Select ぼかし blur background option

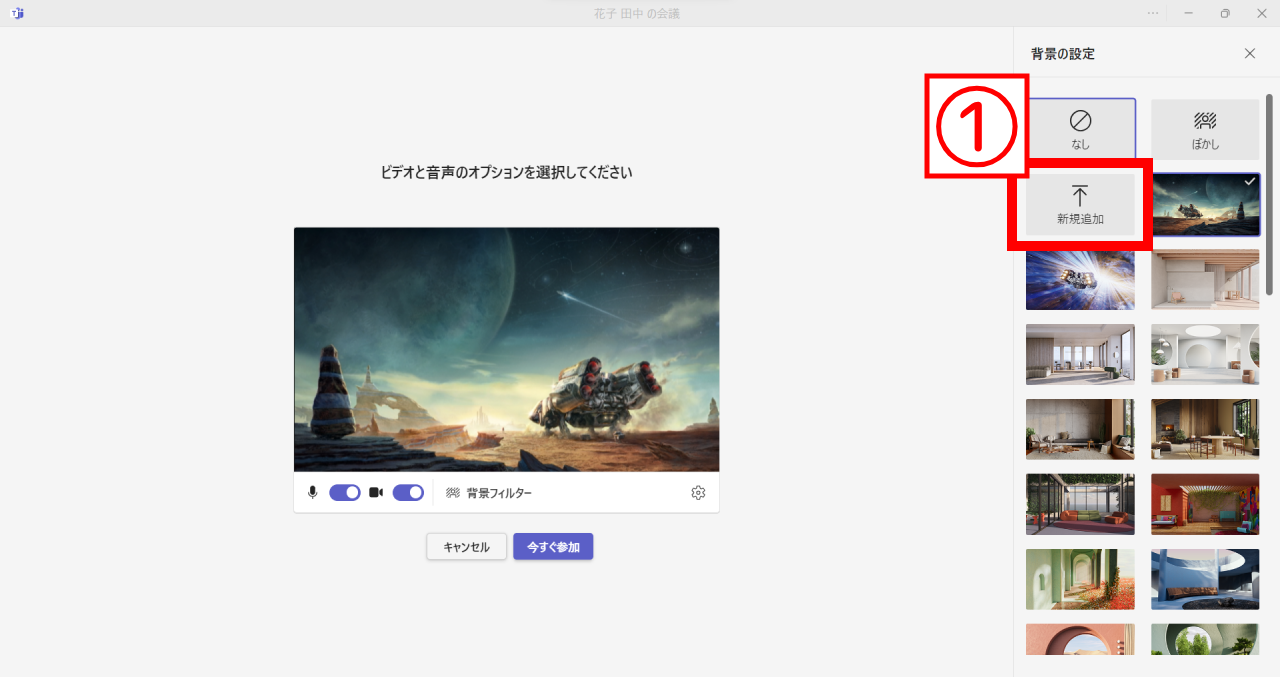pos(1205,129)
